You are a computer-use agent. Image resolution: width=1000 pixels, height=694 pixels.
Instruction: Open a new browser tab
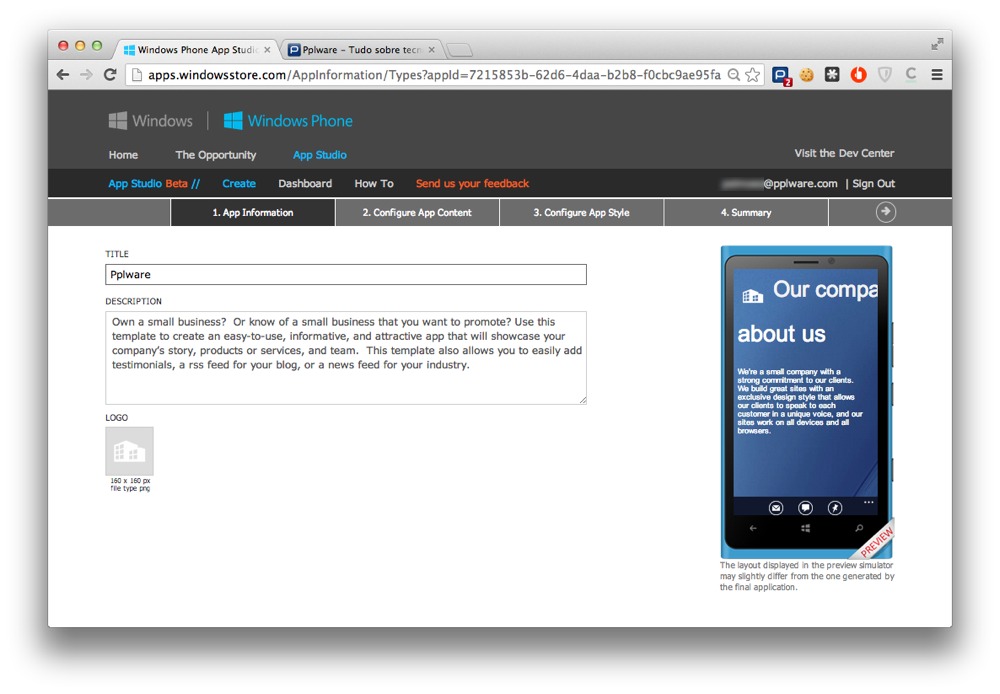point(459,50)
